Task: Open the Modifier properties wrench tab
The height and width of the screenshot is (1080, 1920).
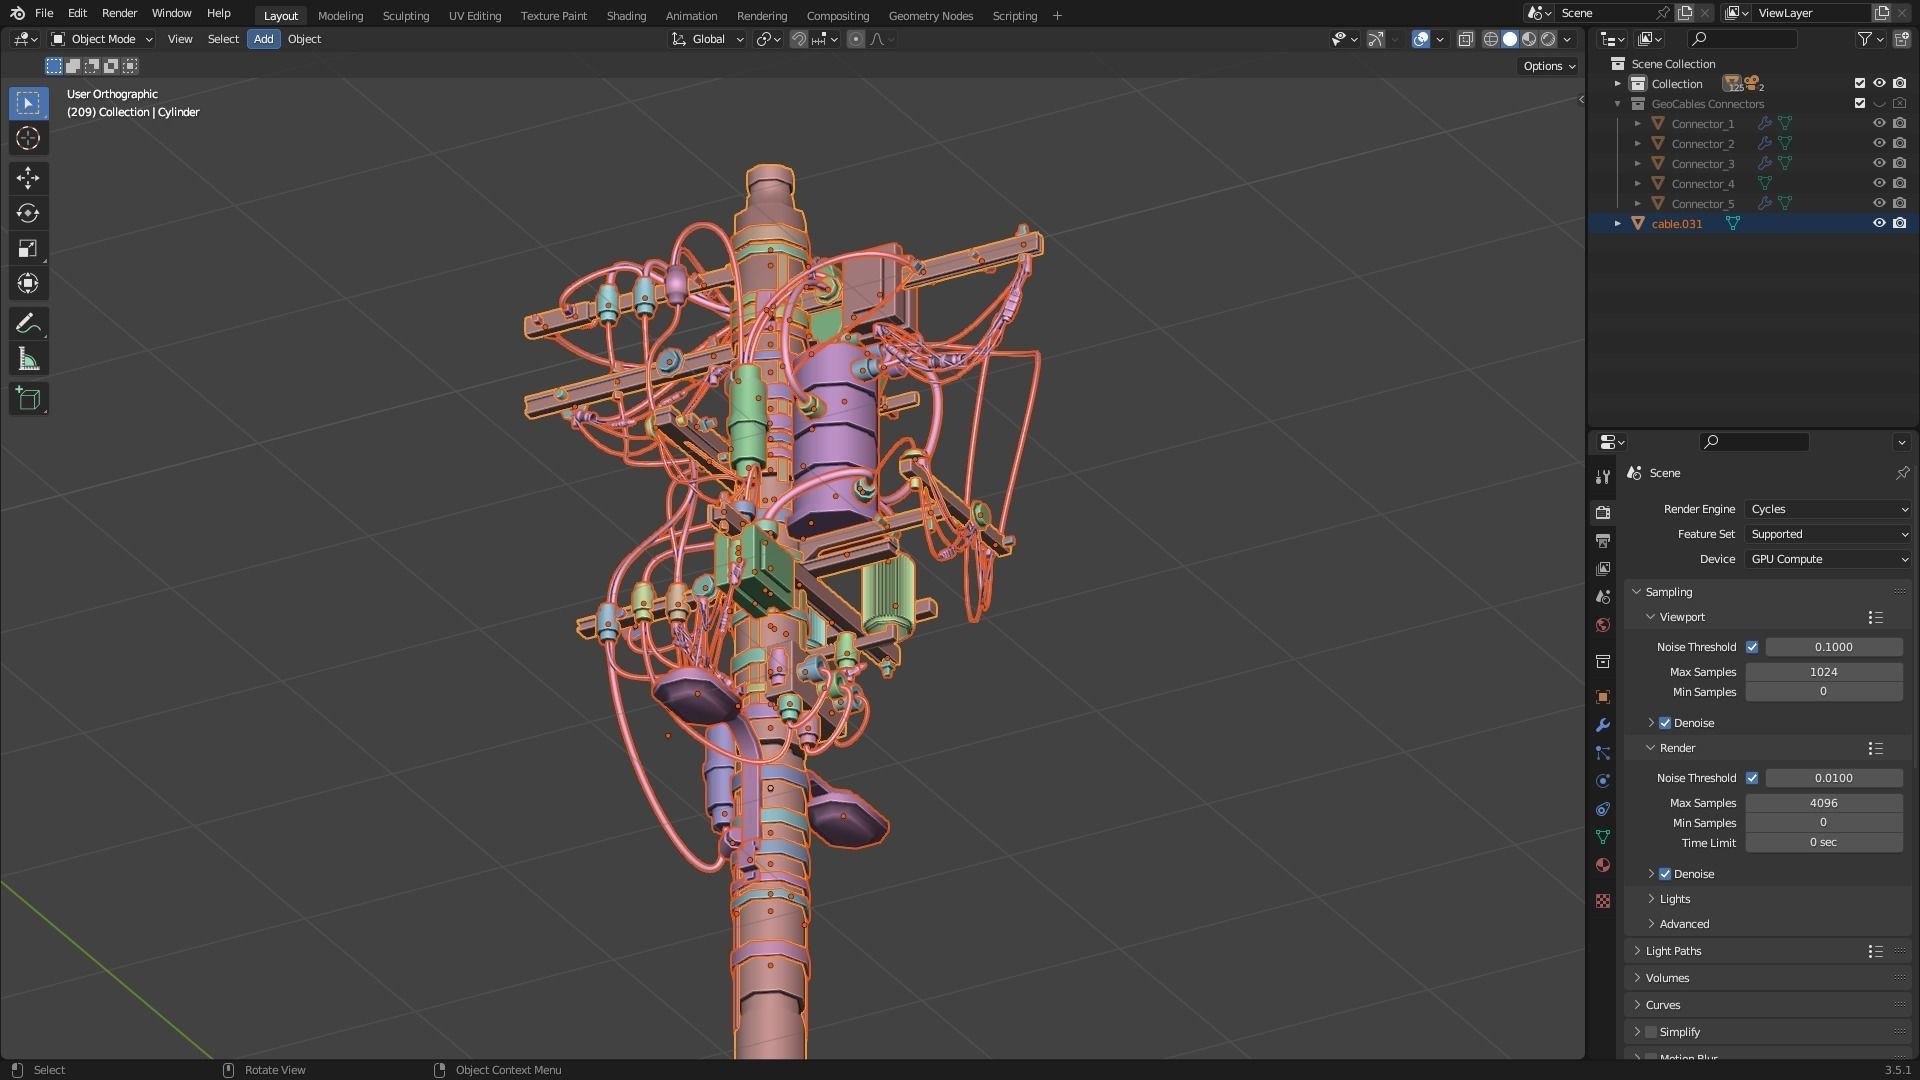Action: pos(1603,725)
